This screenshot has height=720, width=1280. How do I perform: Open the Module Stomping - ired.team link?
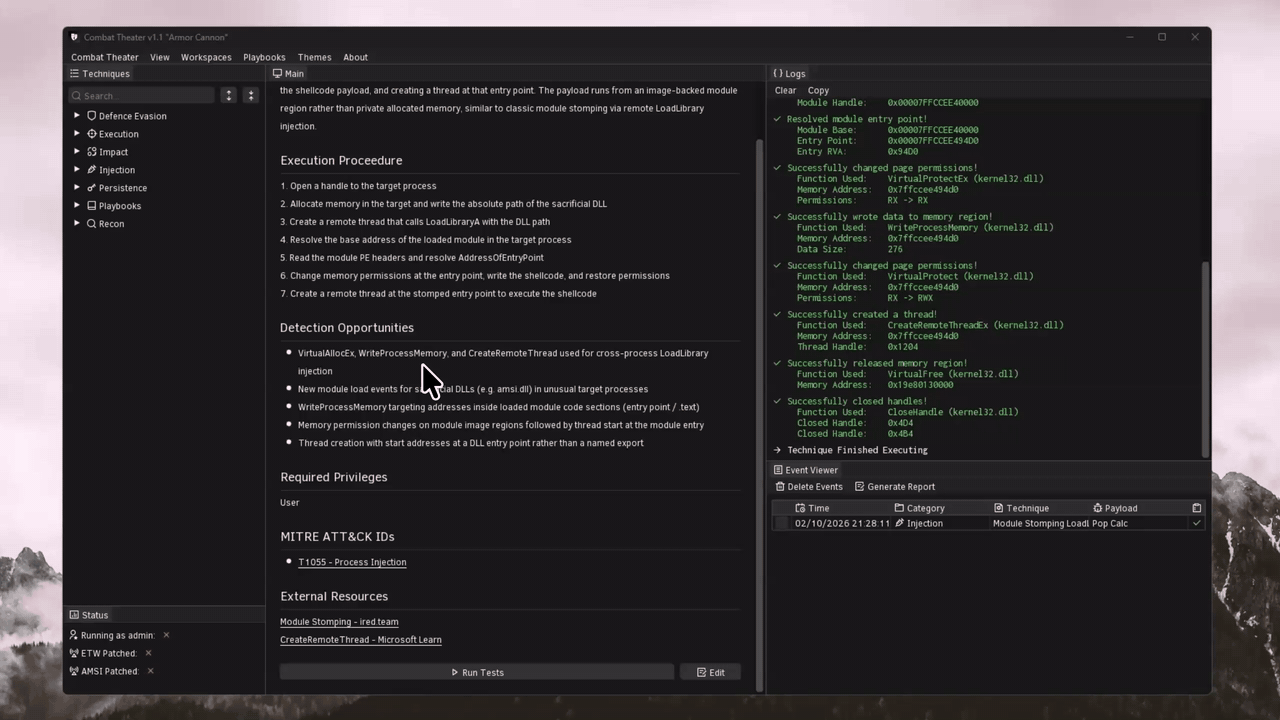(339, 622)
